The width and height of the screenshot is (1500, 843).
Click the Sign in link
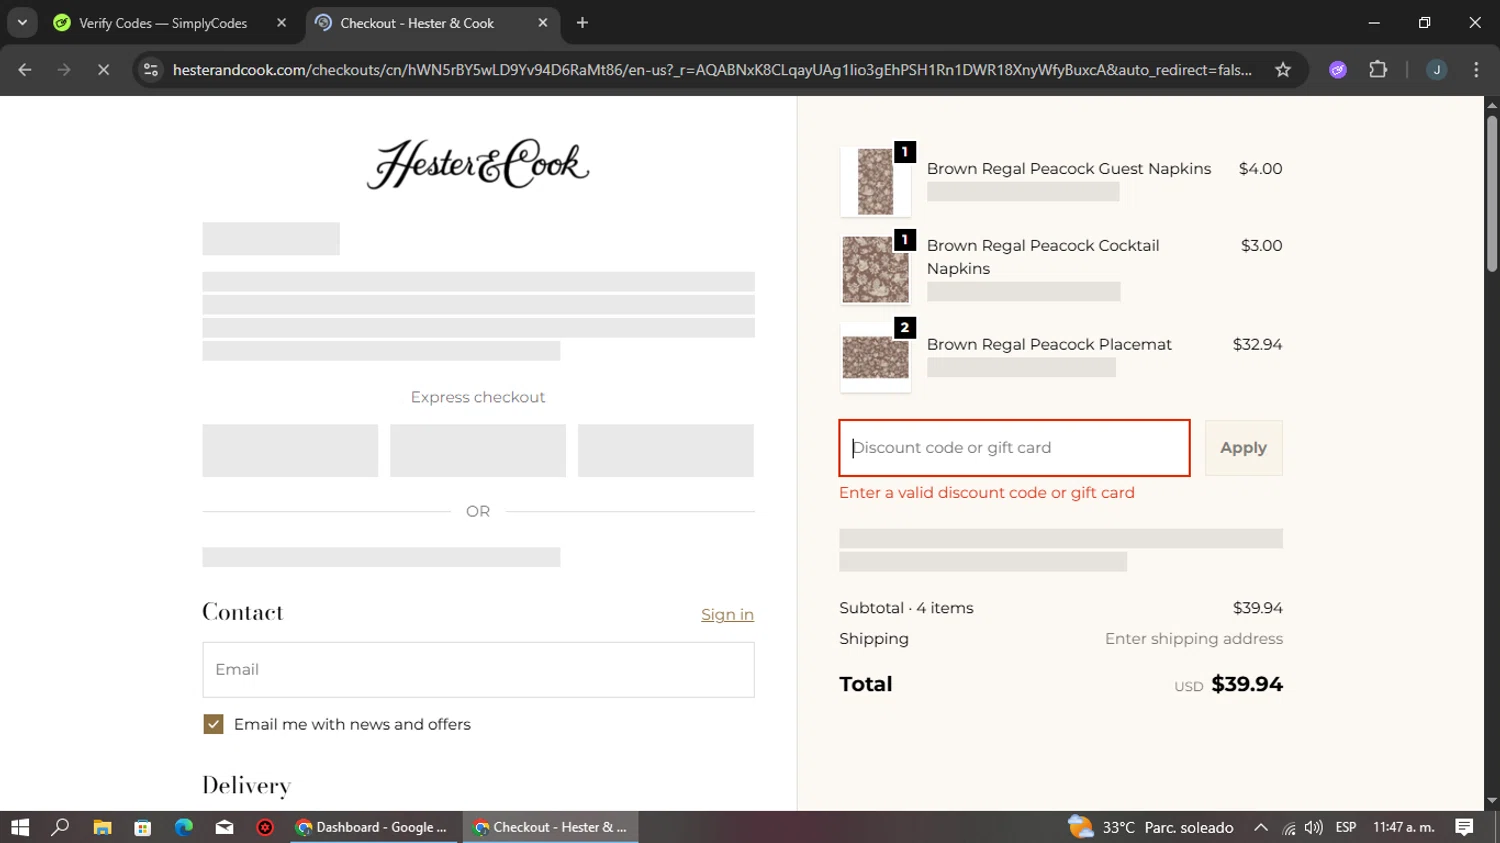pyautogui.click(x=727, y=615)
